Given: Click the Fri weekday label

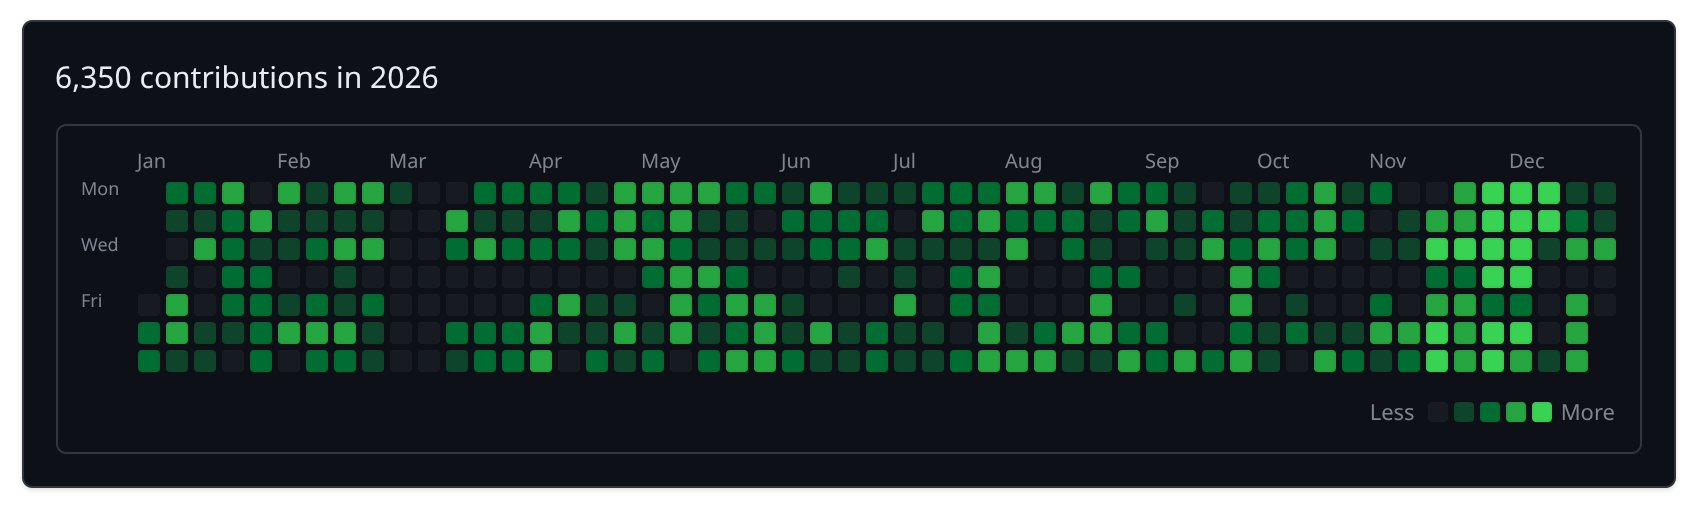Looking at the screenshot, I should (x=92, y=301).
